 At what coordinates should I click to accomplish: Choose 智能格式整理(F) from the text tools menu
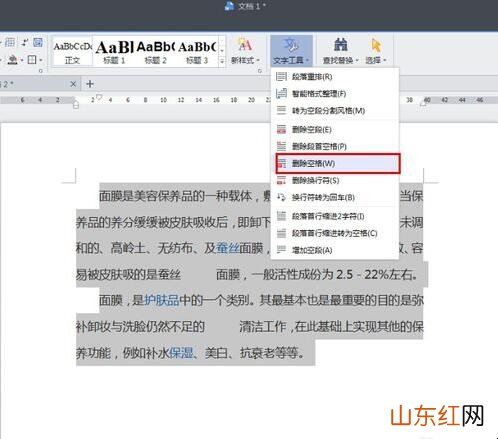(335, 94)
